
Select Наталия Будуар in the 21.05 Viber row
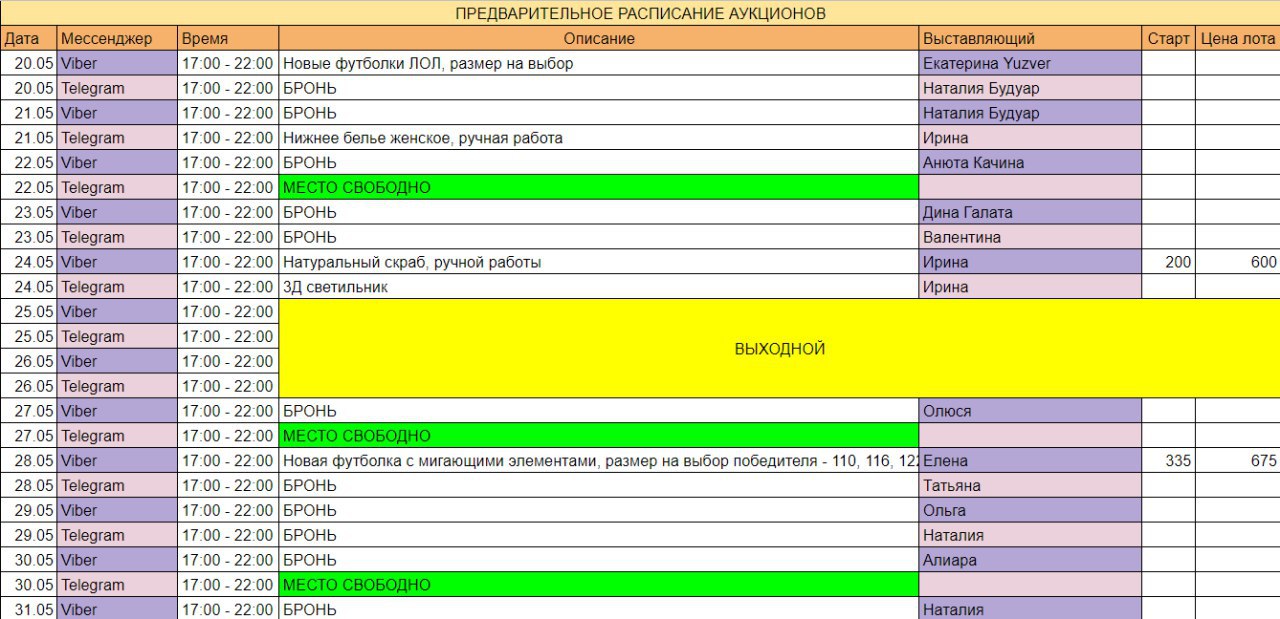(1031, 113)
